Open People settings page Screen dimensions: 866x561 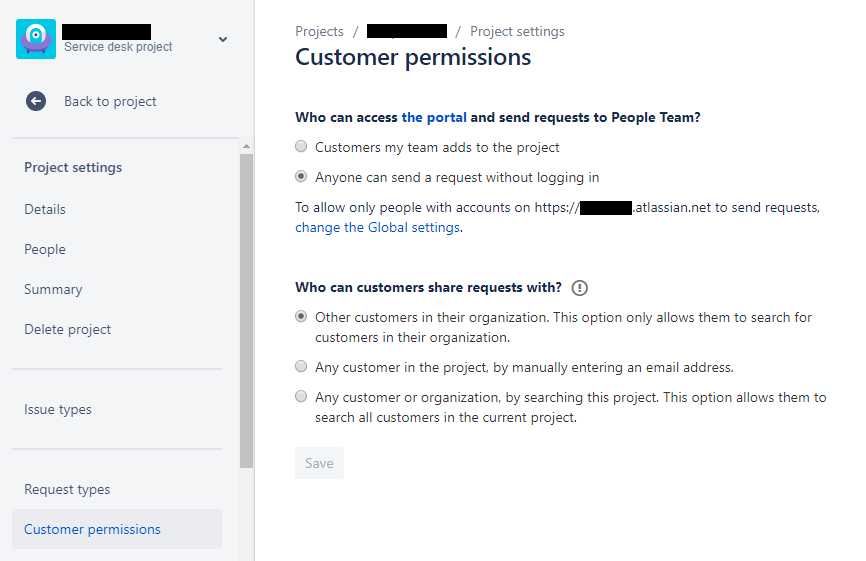tap(45, 250)
